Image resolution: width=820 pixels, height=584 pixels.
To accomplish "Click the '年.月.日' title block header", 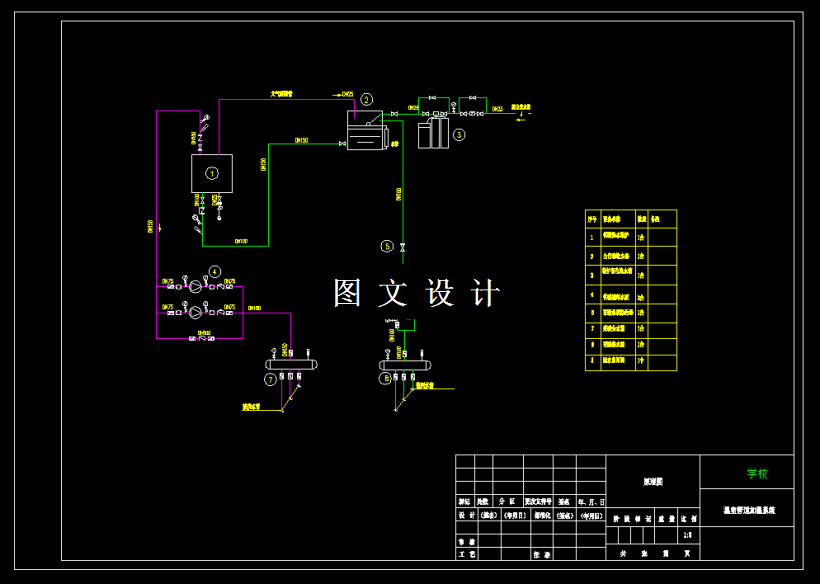I will tap(591, 501).
